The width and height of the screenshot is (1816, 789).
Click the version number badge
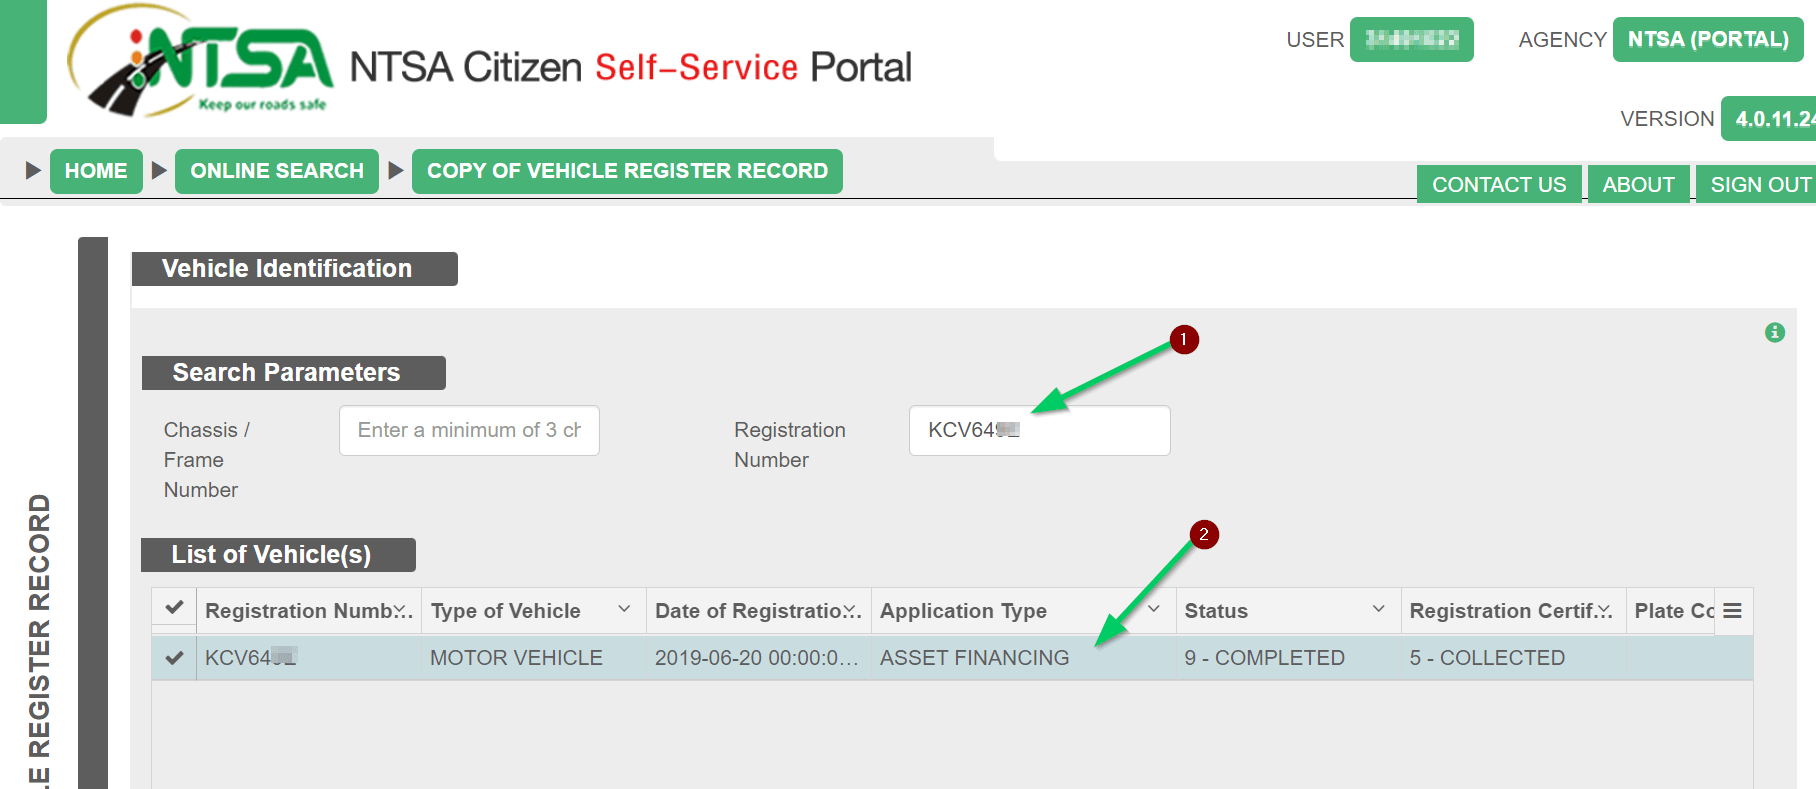point(1769,119)
